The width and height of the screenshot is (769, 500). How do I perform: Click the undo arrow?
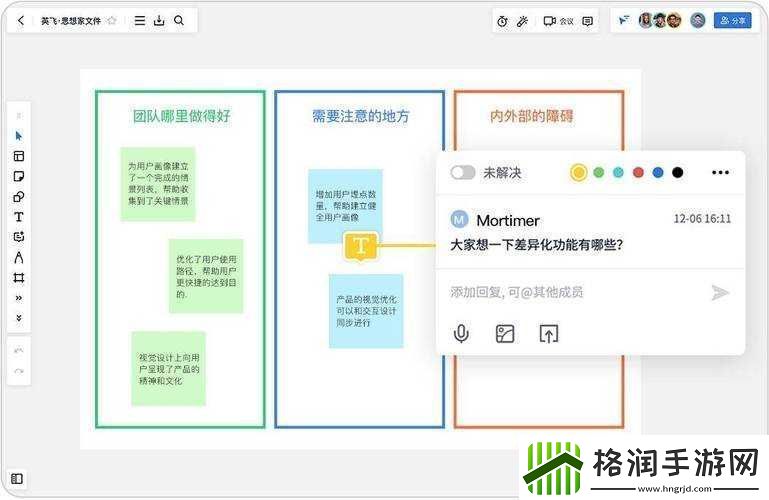pyautogui.click(x=19, y=350)
